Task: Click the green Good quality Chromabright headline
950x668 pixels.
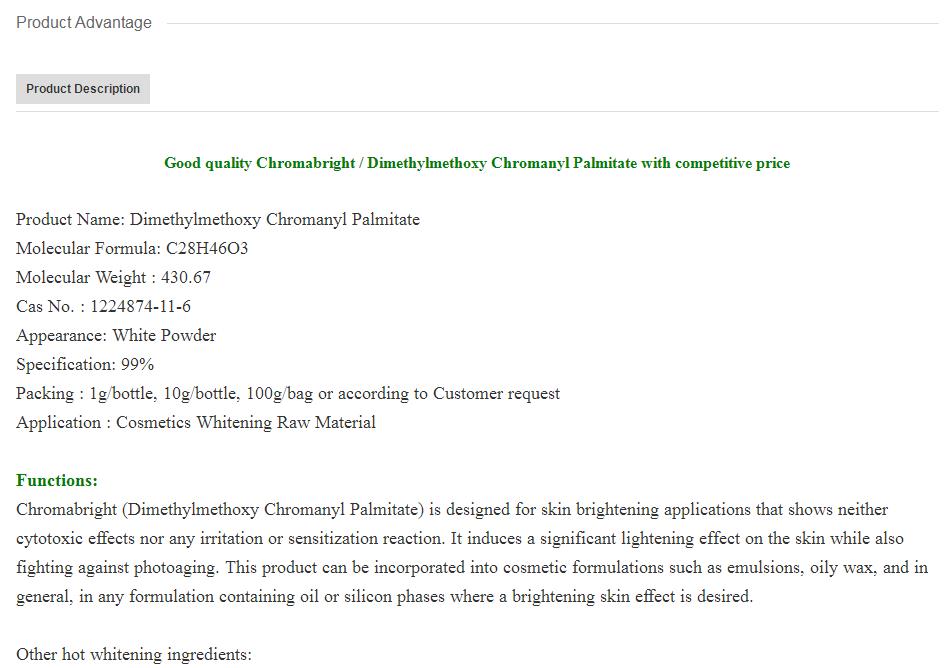Action: pyautogui.click(x=476, y=163)
